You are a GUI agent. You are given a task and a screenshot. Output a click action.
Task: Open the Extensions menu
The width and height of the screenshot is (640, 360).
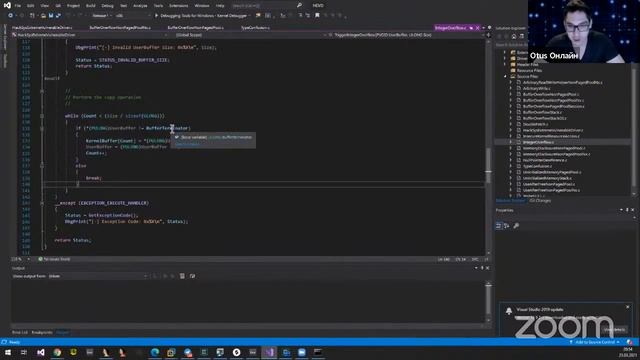coord(178,6)
